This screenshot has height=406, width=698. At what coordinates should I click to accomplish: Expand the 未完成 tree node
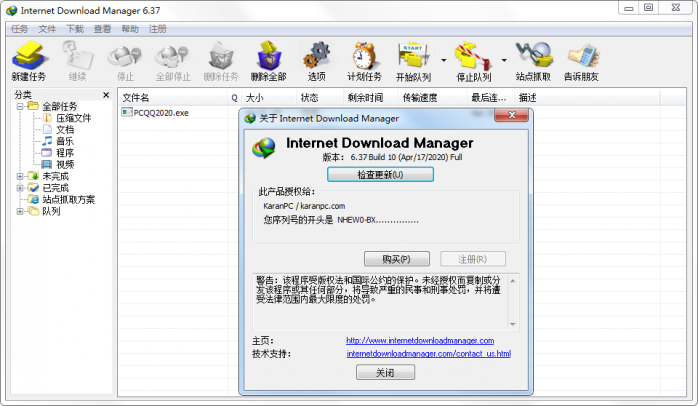point(20,176)
